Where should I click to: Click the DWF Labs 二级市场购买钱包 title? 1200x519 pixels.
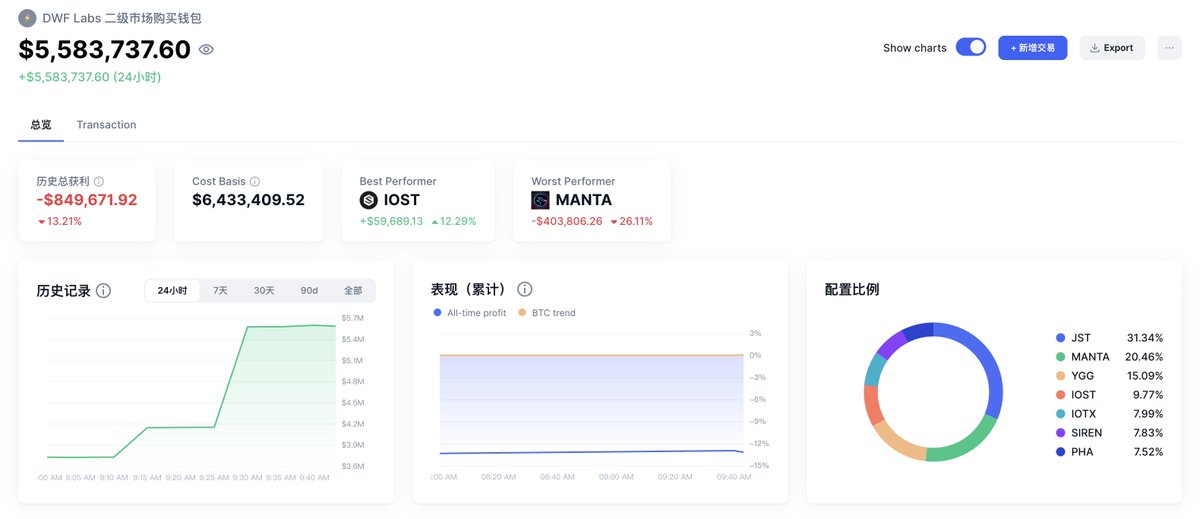point(122,18)
